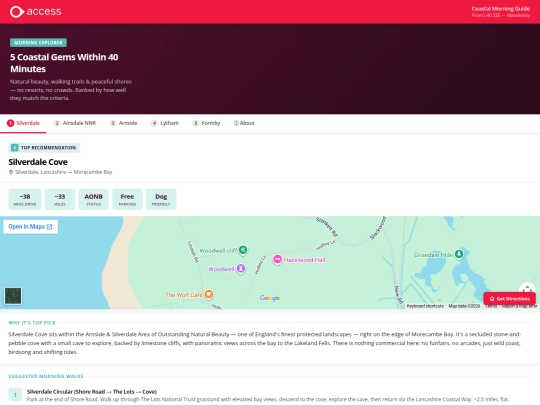540x405 pixels.
Task: Click The Wolf Cafe map marker
Action: coord(209,294)
